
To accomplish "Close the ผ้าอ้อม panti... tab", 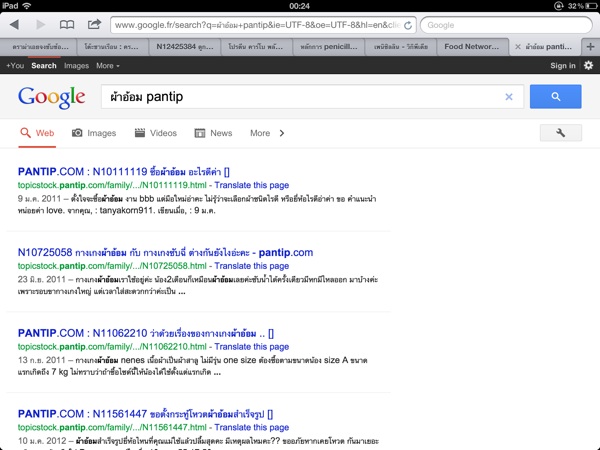I will point(518,47).
